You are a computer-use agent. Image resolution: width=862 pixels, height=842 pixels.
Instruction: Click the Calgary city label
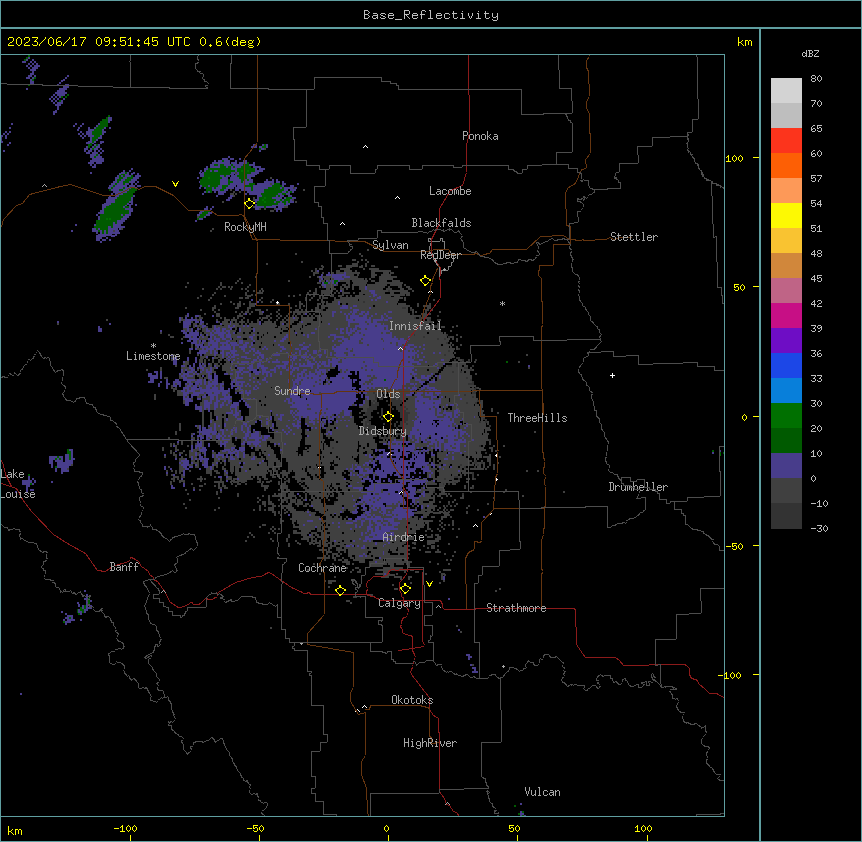(399, 603)
